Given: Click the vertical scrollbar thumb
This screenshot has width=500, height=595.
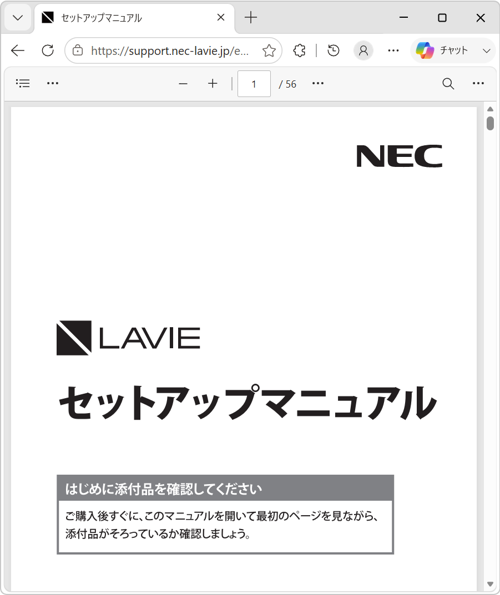Looking at the screenshot, I should click(490, 124).
